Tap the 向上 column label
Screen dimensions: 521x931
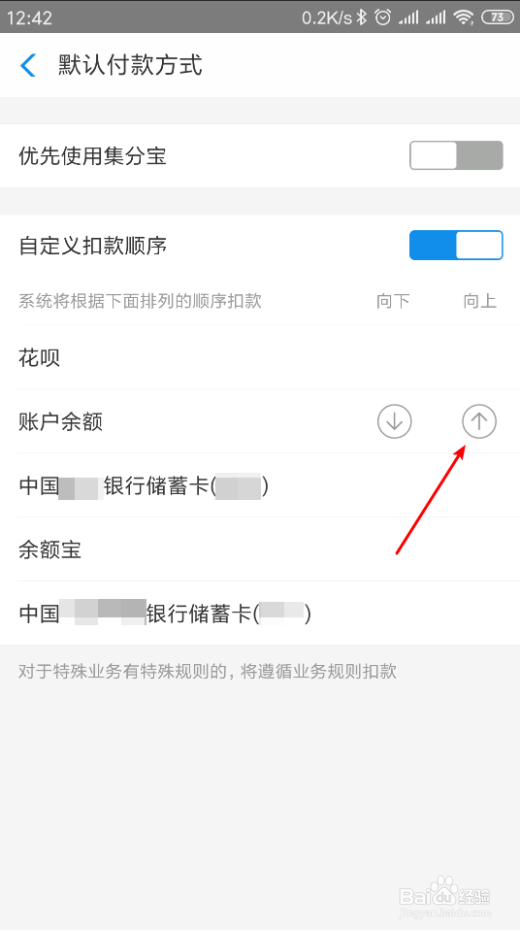[479, 301]
